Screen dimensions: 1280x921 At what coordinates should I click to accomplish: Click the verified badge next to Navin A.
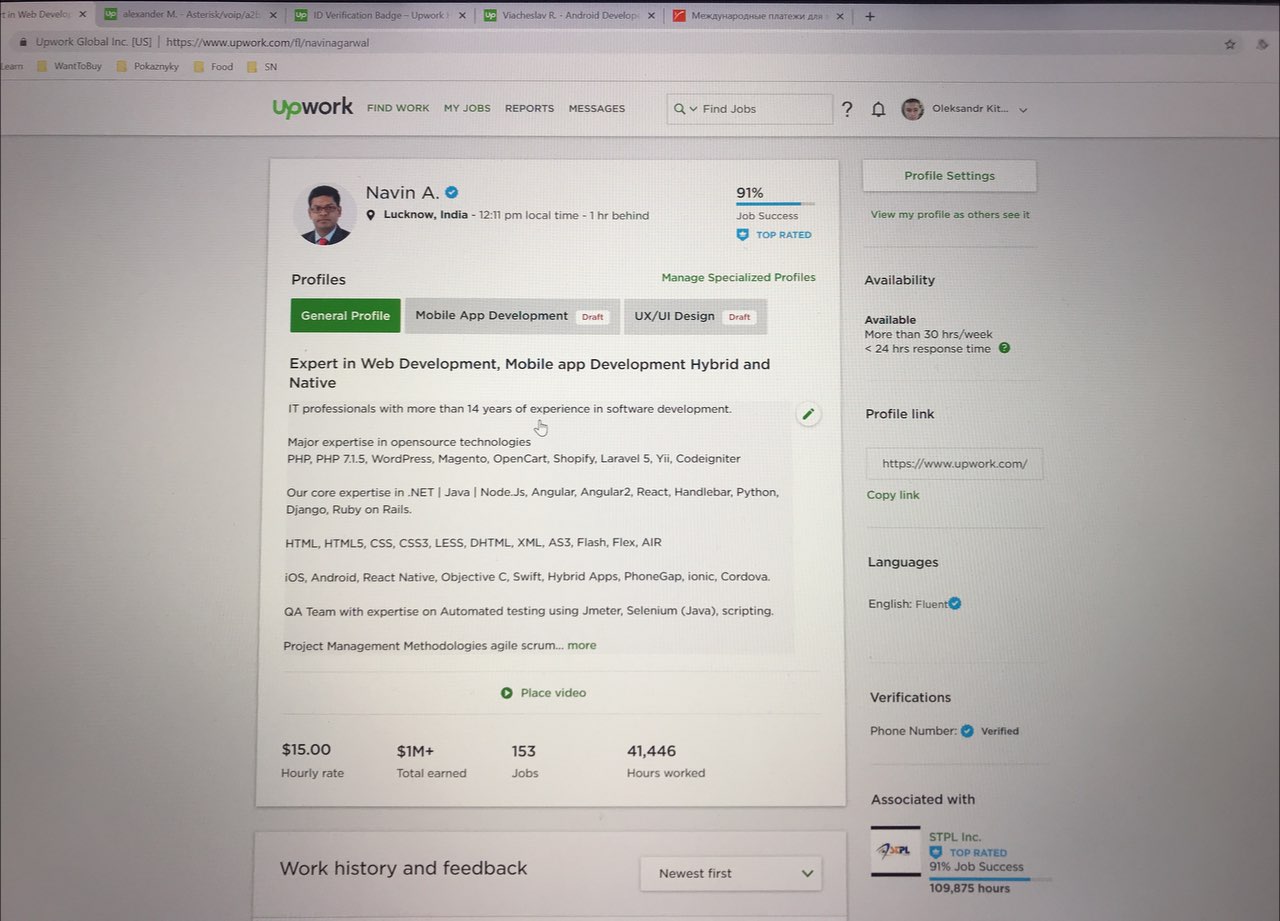coord(452,192)
